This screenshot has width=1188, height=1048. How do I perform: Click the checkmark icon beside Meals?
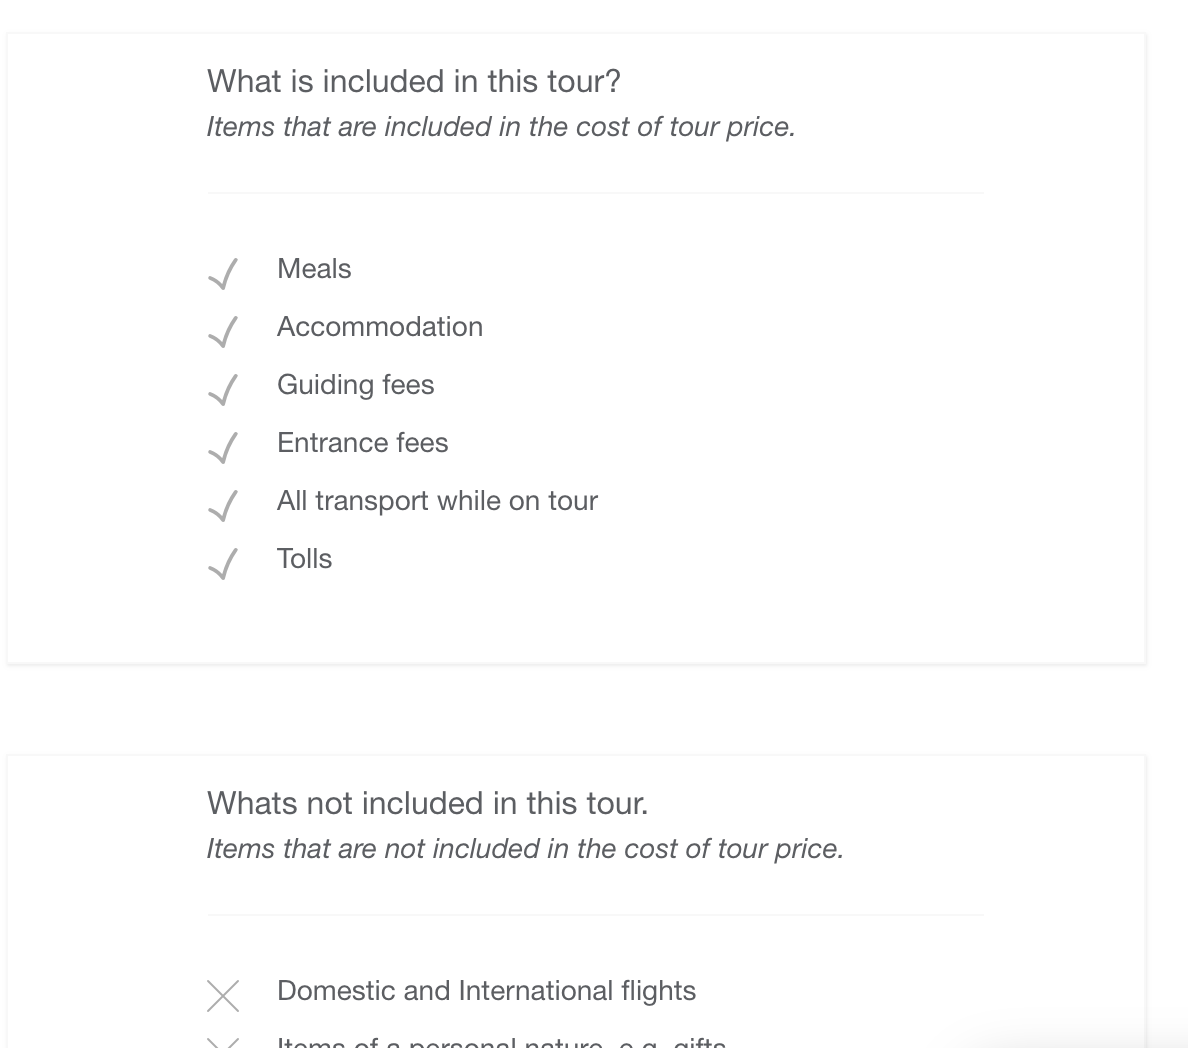tap(223, 274)
